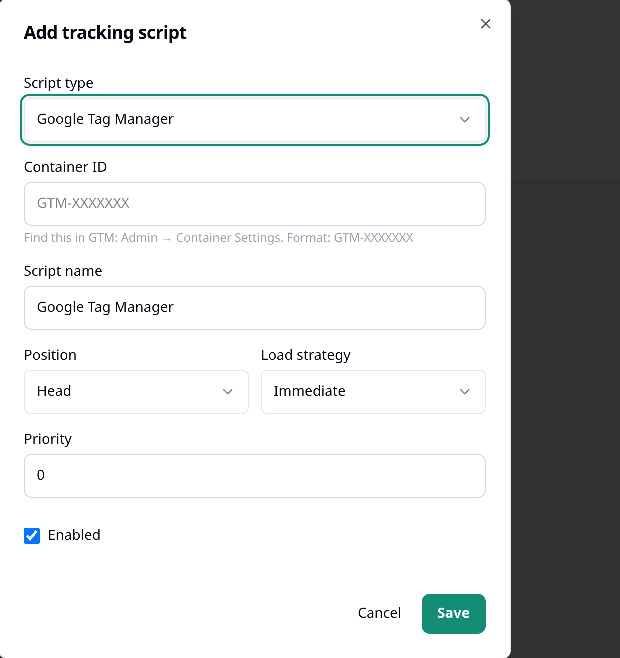Cancel adding the tracking script
This screenshot has width=620, height=658.
click(x=379, y=614)
